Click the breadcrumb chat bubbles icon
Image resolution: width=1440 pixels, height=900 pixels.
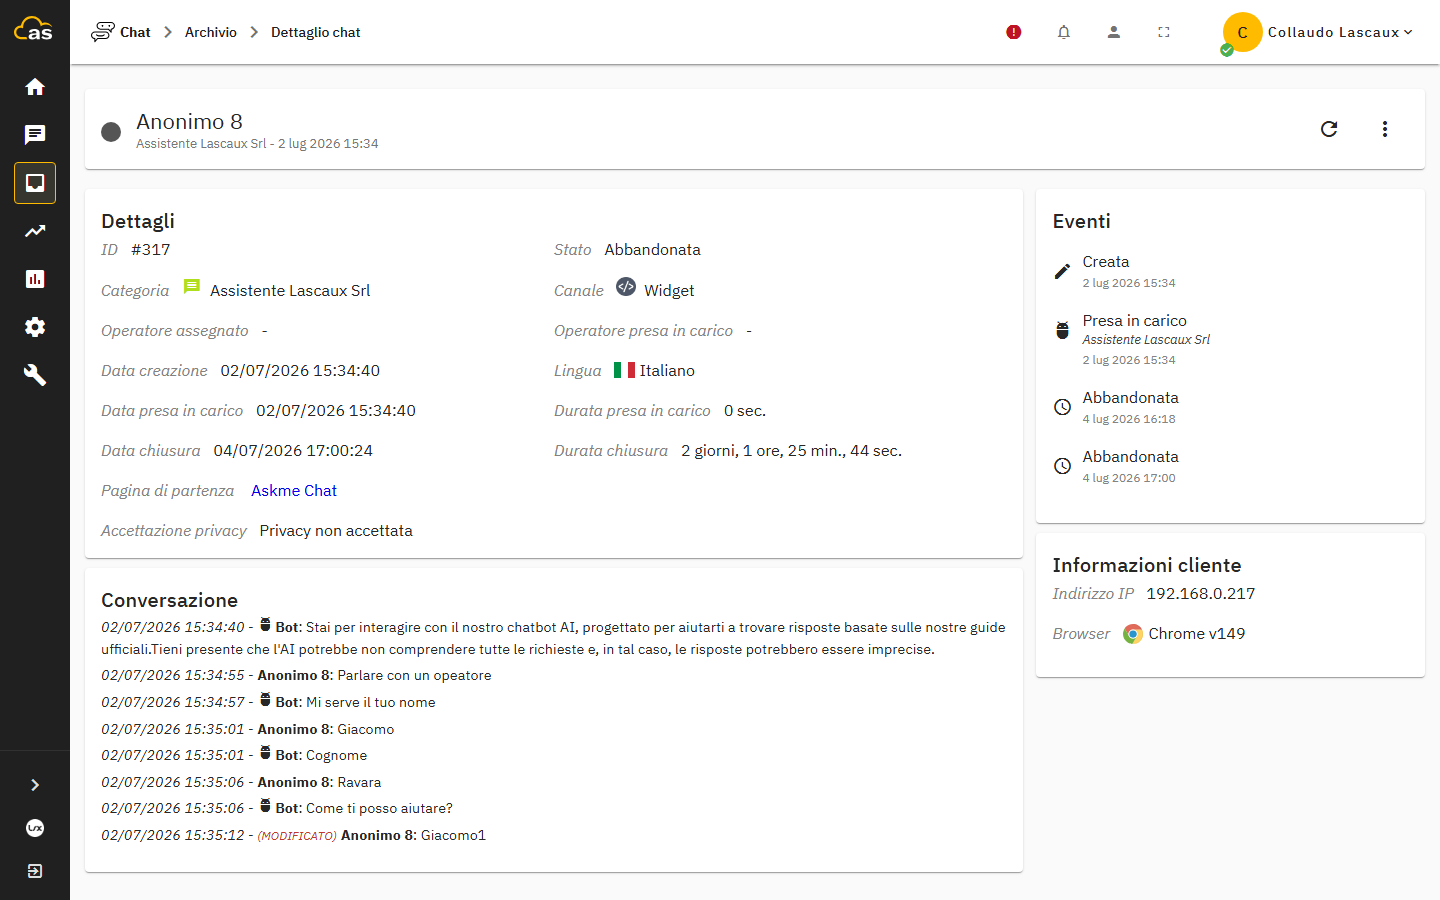click(x=102, y=32)
